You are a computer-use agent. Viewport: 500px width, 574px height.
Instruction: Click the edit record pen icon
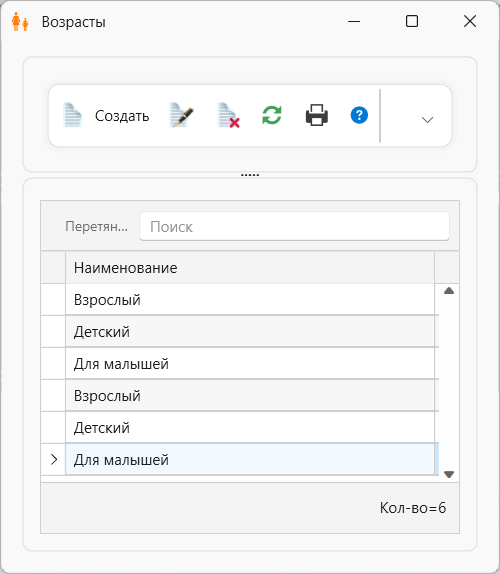(x=182, y=115)
